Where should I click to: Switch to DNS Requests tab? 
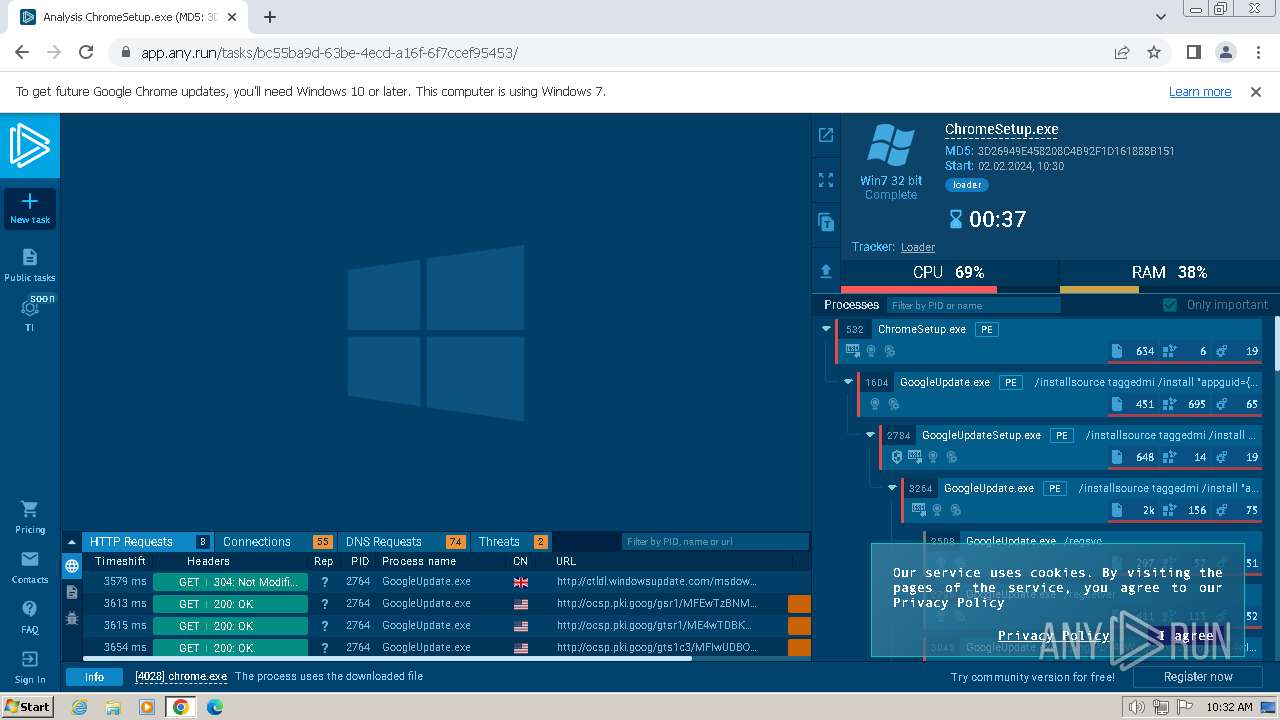coord(404,542)
